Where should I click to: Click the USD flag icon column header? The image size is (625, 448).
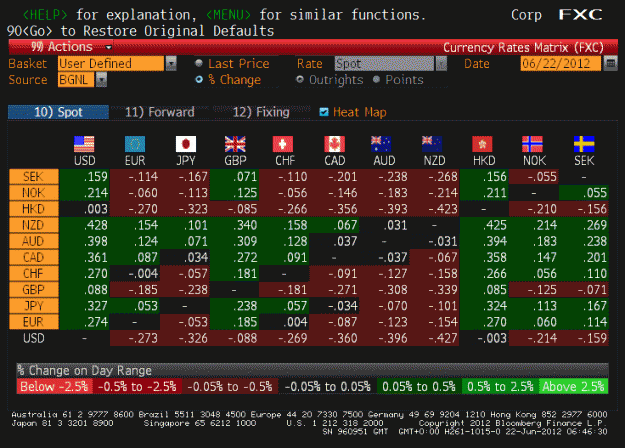click(x=84, y=144)
